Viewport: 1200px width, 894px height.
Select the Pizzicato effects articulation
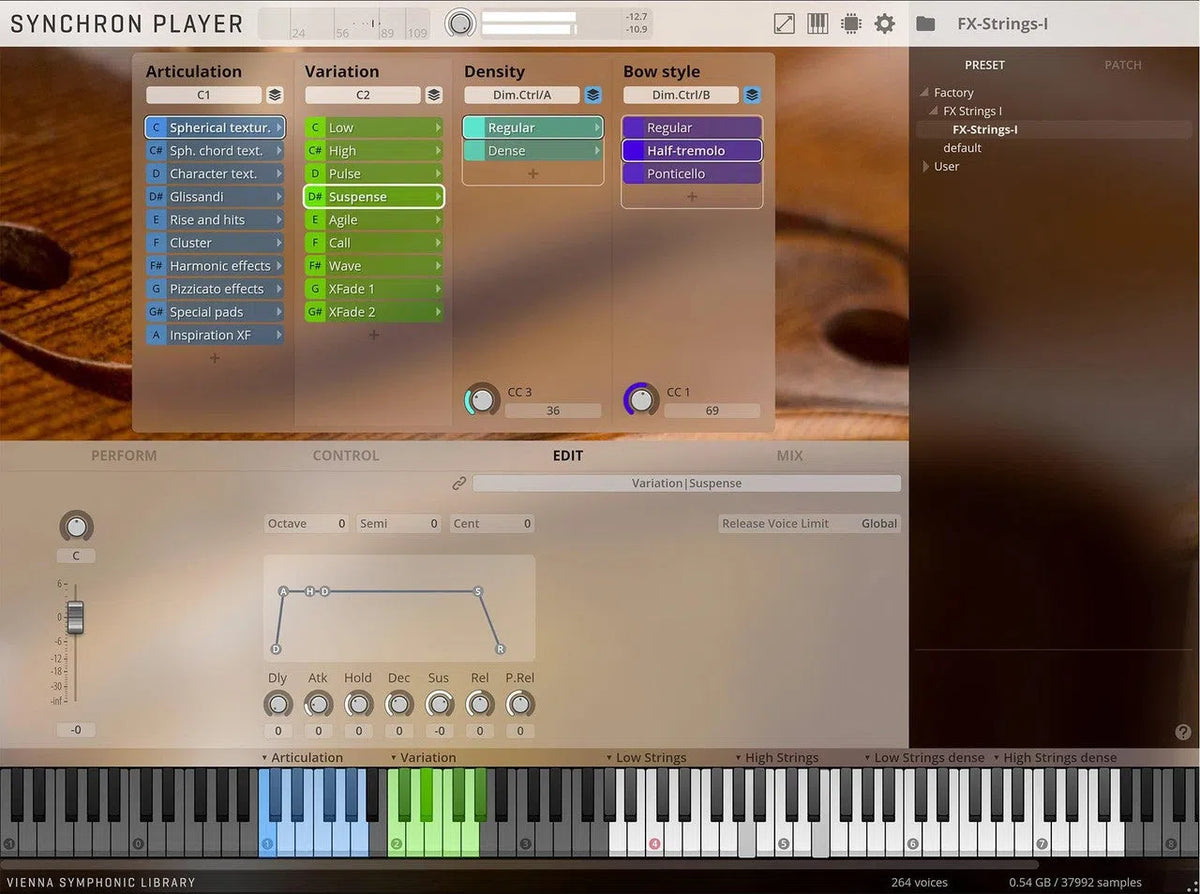pos(214,288)
